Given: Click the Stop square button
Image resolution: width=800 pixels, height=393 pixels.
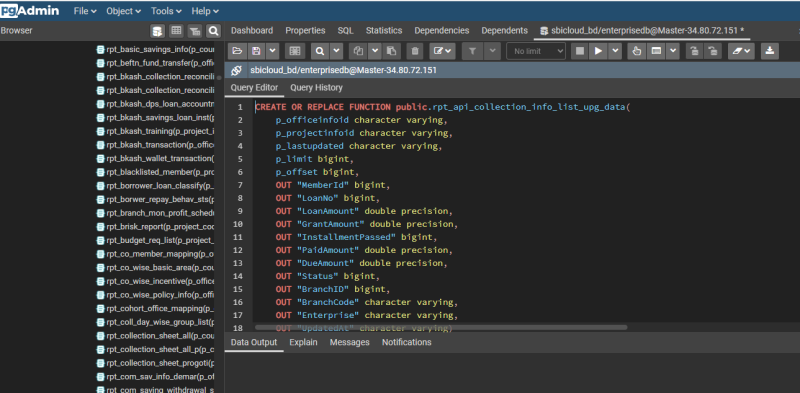Looking at the screenshot, I should point(580,51).
